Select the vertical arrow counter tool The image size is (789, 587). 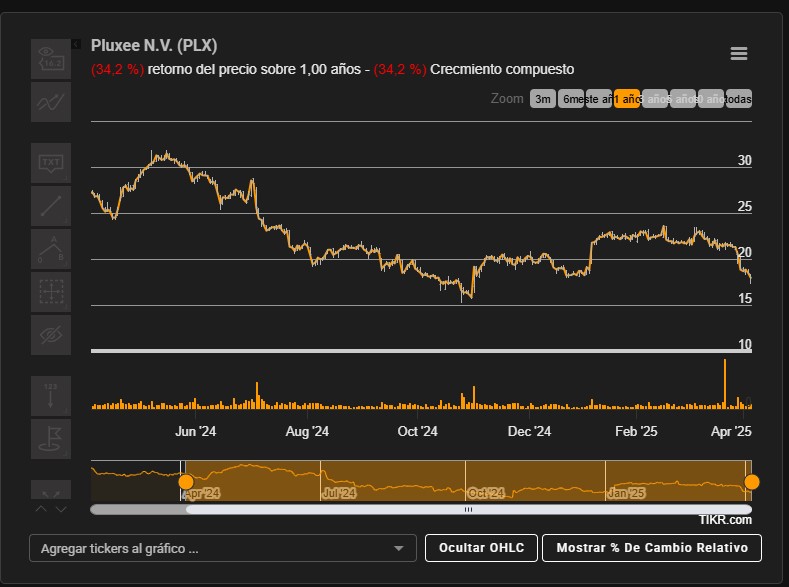(x=51, y=396)
